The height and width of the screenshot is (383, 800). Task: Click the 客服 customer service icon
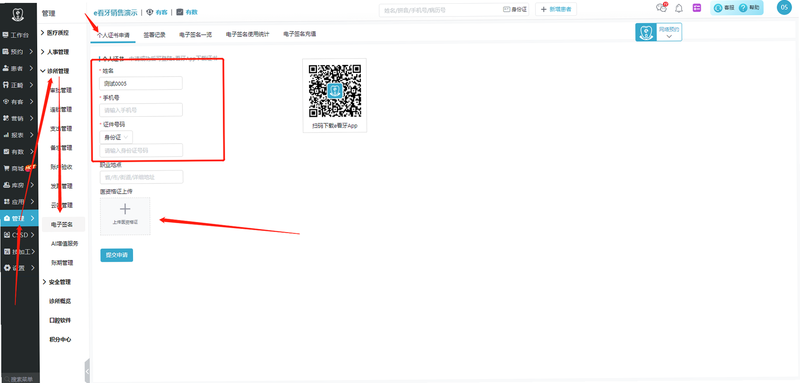coord(718,8)
